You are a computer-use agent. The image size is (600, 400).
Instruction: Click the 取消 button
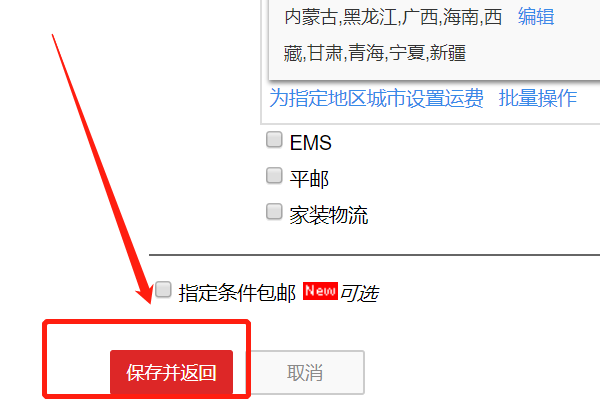pos(305,372)
